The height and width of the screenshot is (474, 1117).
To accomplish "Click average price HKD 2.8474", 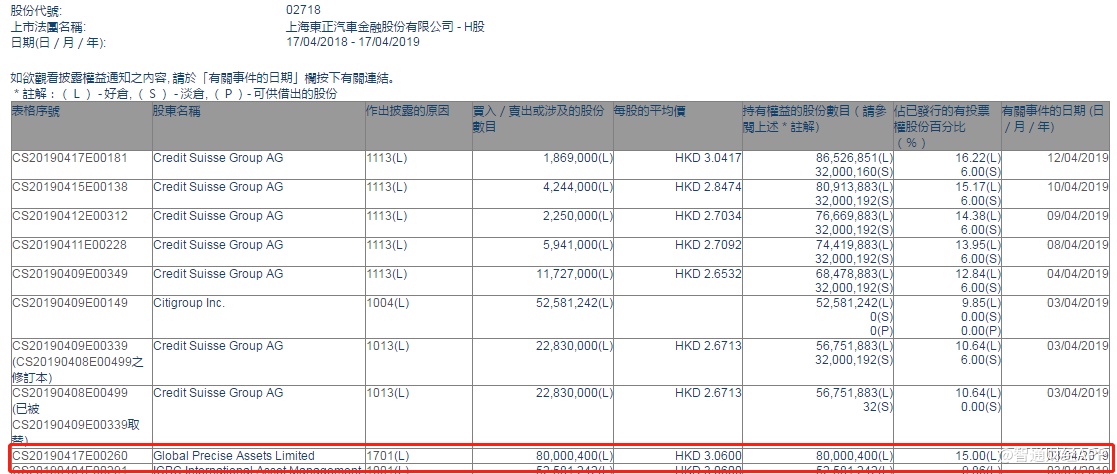I will click(708, 187).
